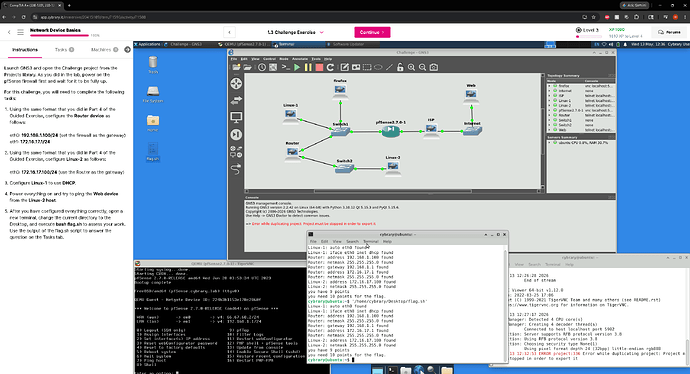Suspend all nodes with yellow pause button
Screen dimensions: 690x374
308,67
